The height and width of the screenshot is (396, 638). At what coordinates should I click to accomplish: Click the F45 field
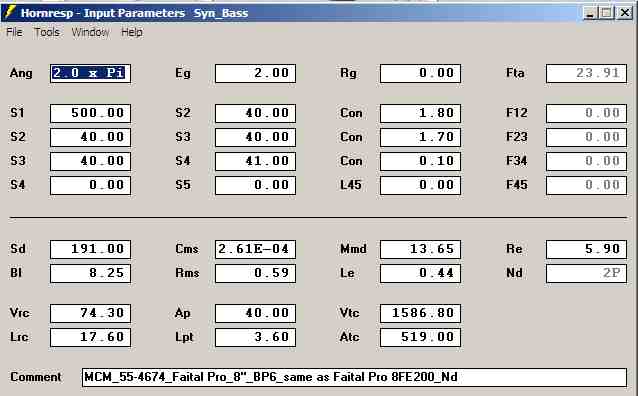click(x=586, y=185)
